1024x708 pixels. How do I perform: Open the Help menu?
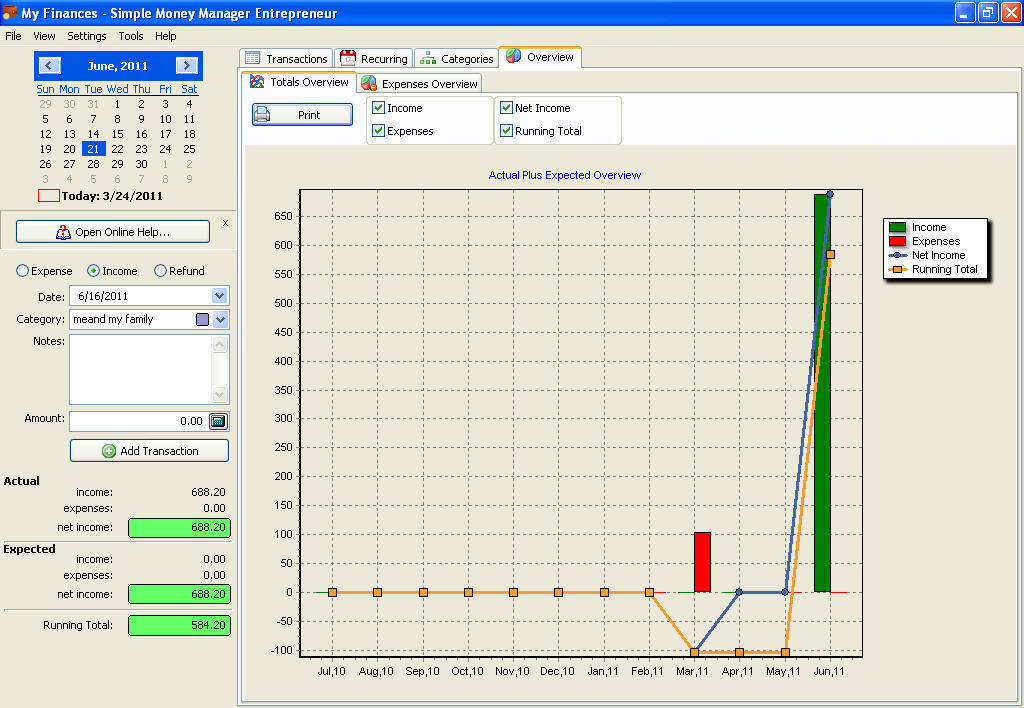point(165,36)
